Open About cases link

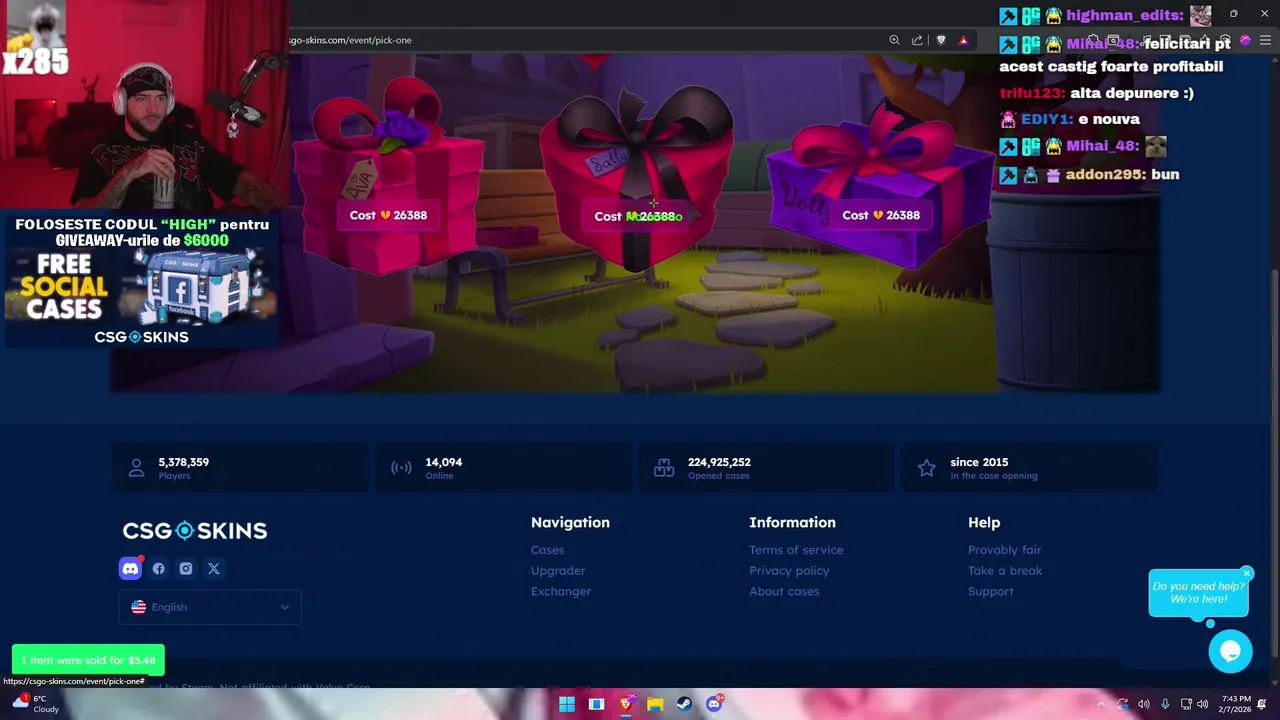pos(784,591)
